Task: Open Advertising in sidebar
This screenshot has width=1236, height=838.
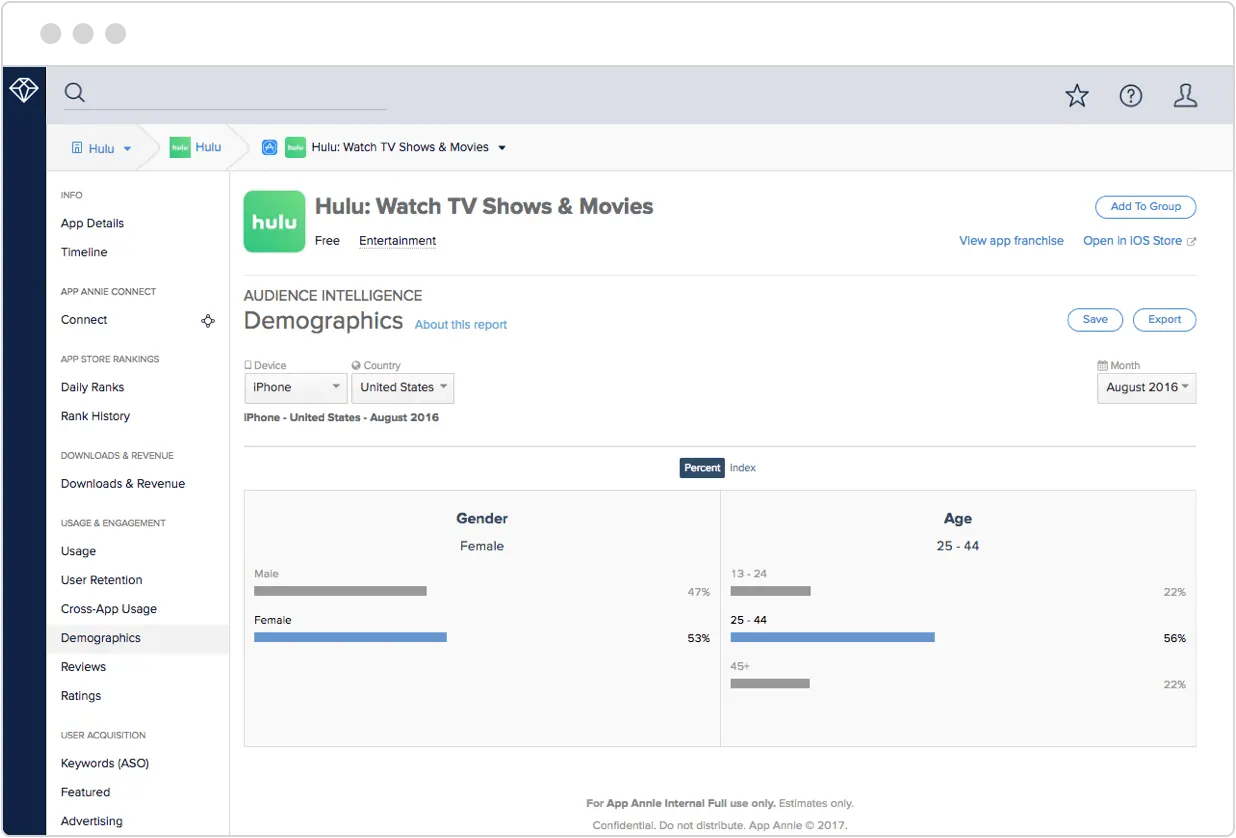Action: [92, 822]
